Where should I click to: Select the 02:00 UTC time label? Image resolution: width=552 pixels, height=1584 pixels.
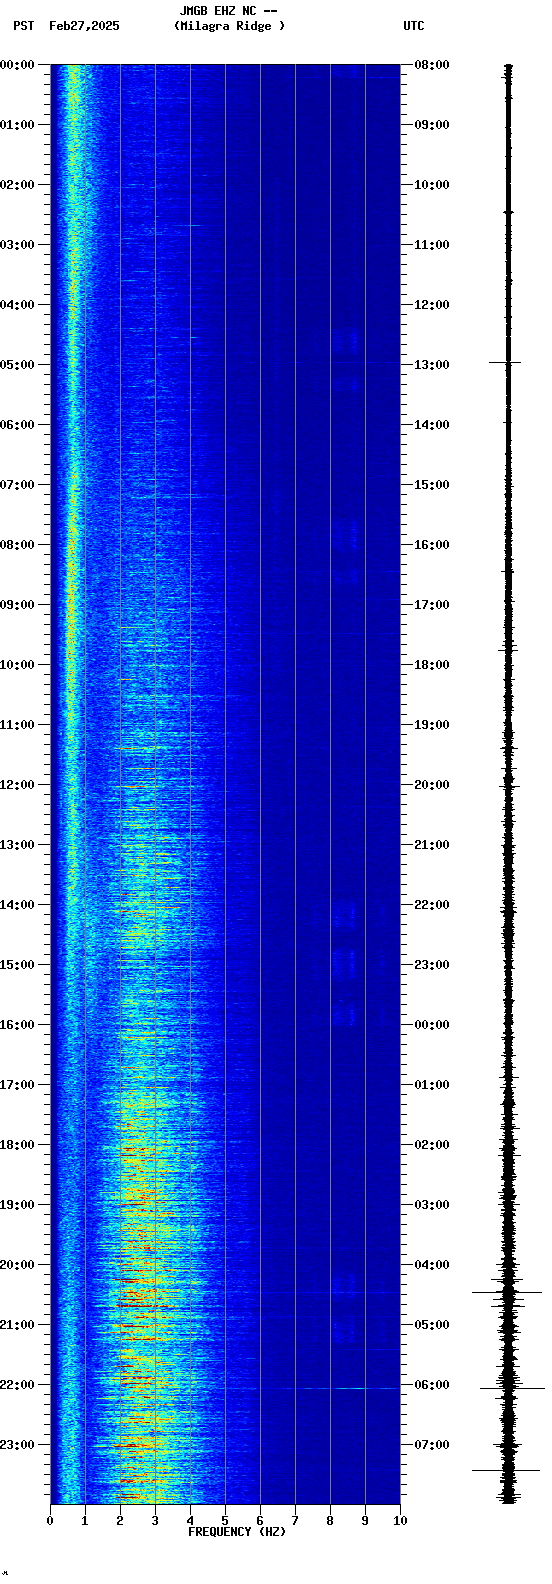[432, 1145]
